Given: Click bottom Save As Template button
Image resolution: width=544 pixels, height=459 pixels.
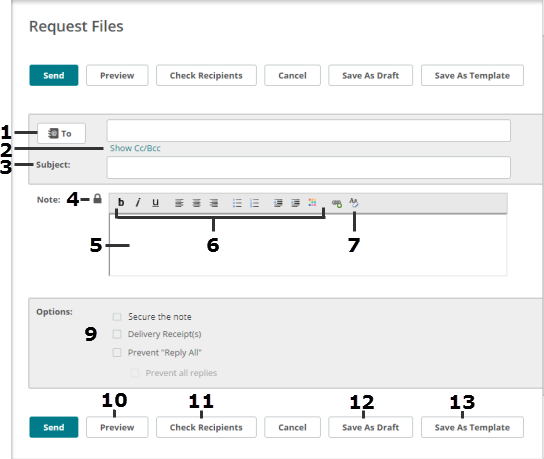Looking at the screenshot, I should pos(472,427).
